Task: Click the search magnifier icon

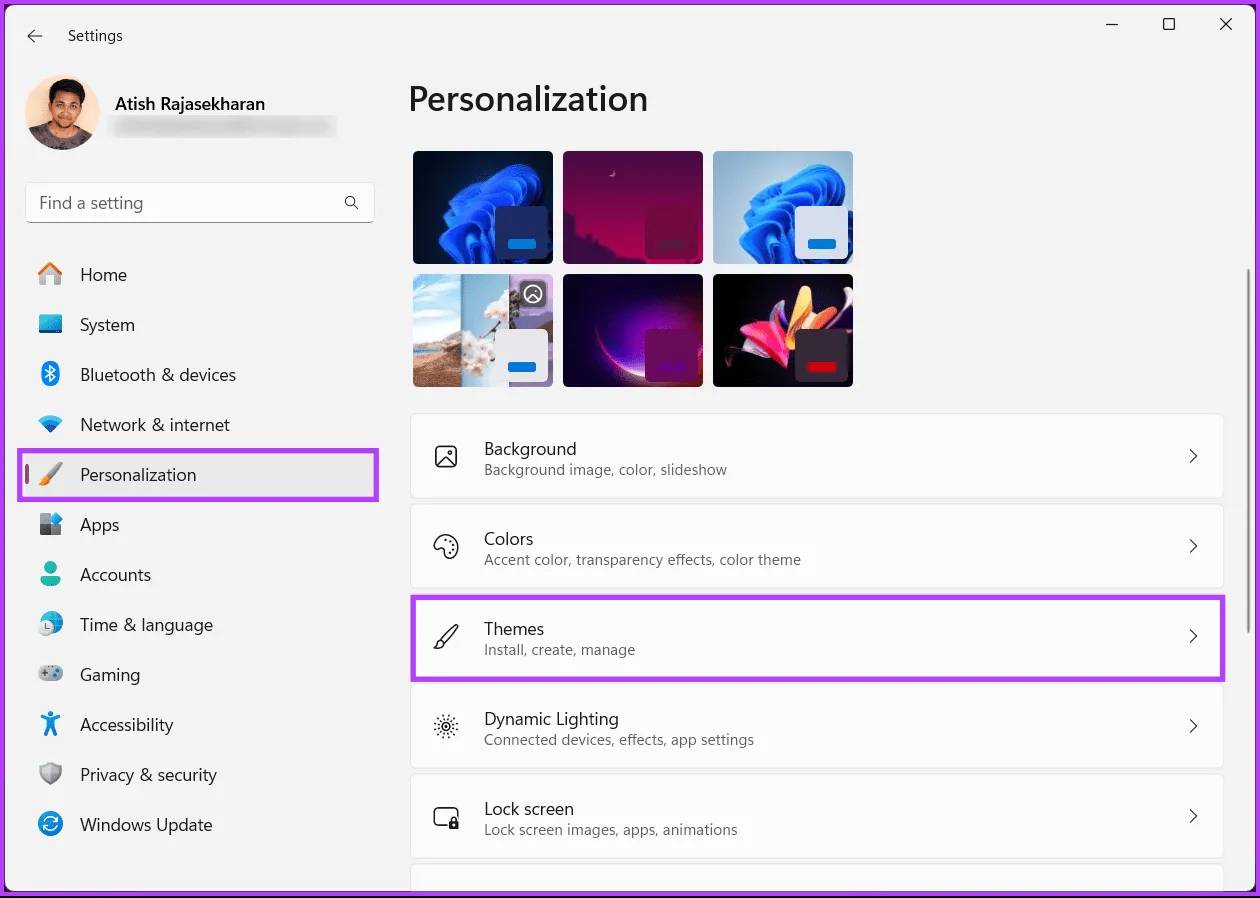Action: 351,203
